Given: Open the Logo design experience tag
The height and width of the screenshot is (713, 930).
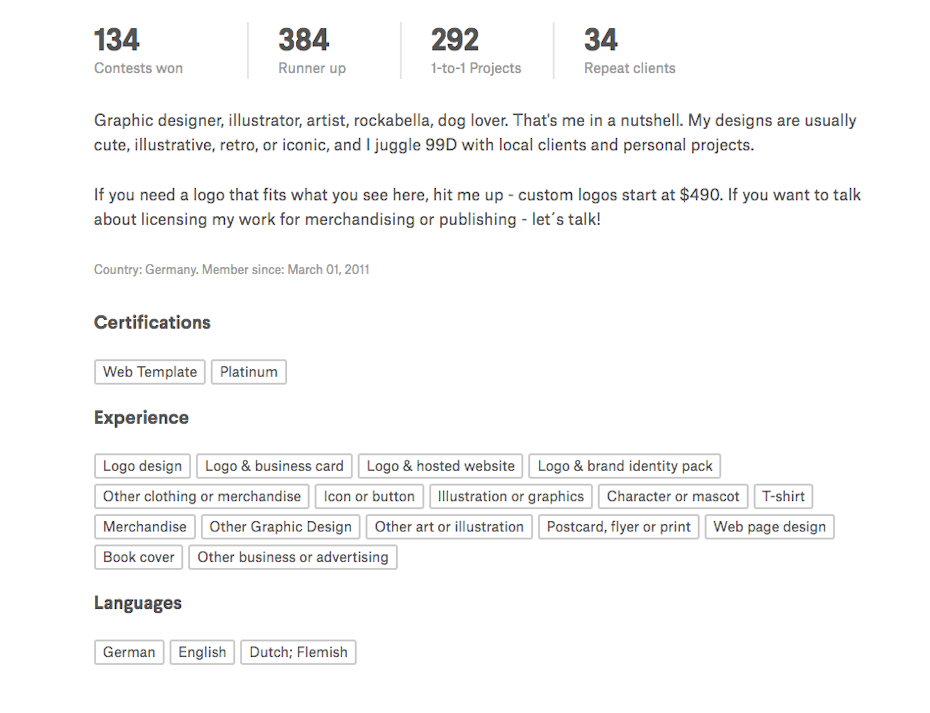Looking at the screenshot, I should 142,466.
